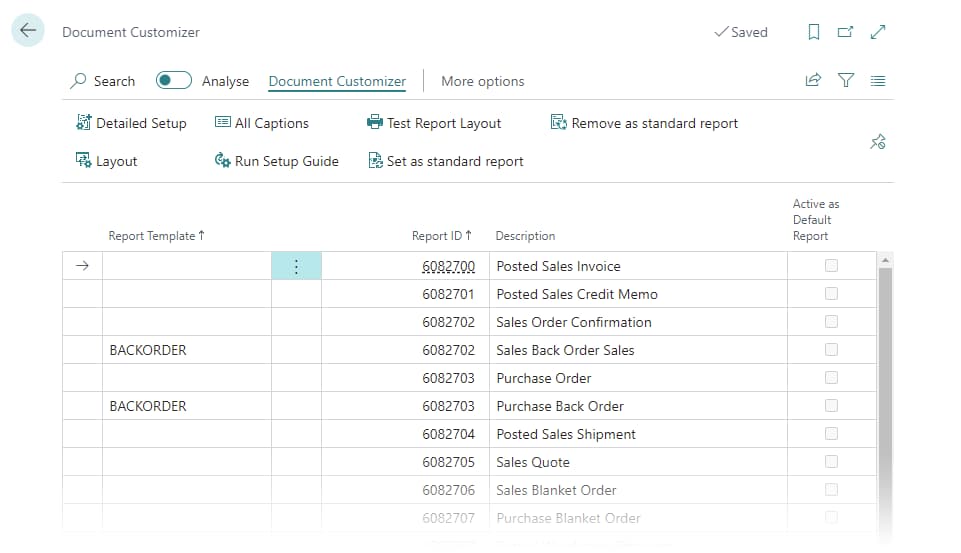This screenshot has height=553, width=961.
Task: Open page in new window icon
Action: [845, 32]
